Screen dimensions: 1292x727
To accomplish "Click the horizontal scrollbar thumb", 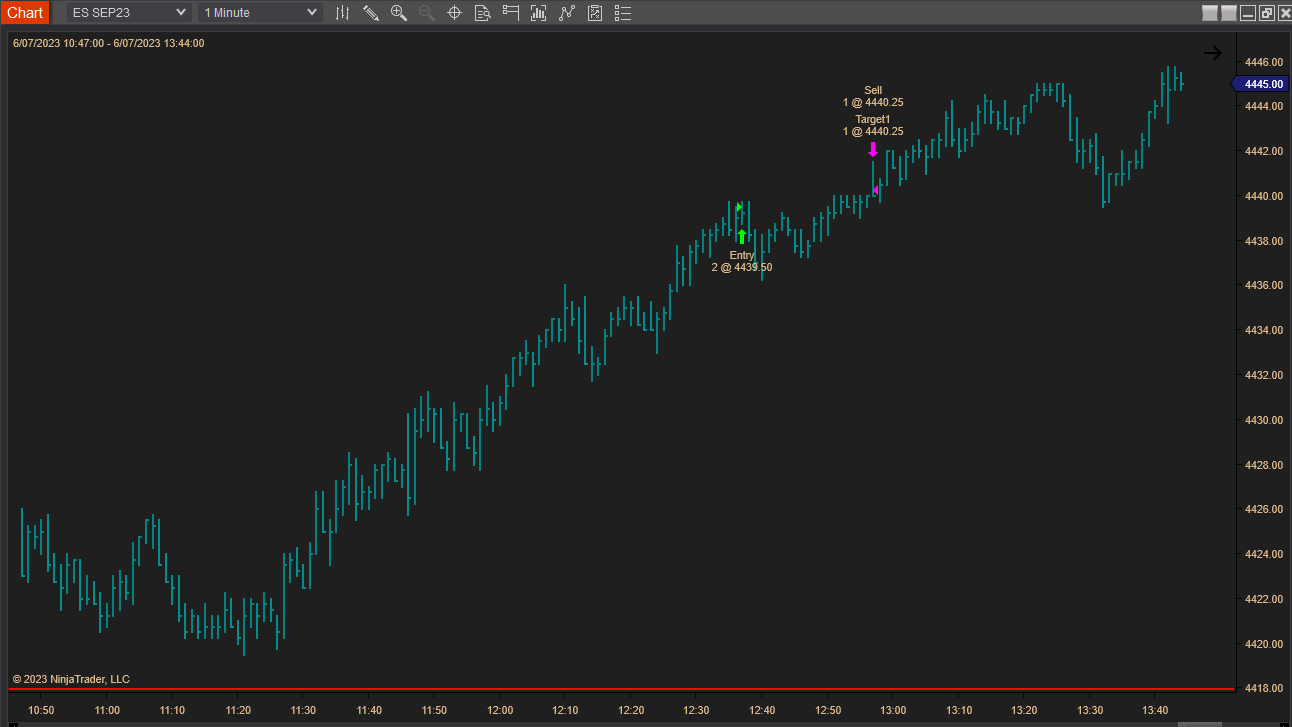I will (1199, 724).
